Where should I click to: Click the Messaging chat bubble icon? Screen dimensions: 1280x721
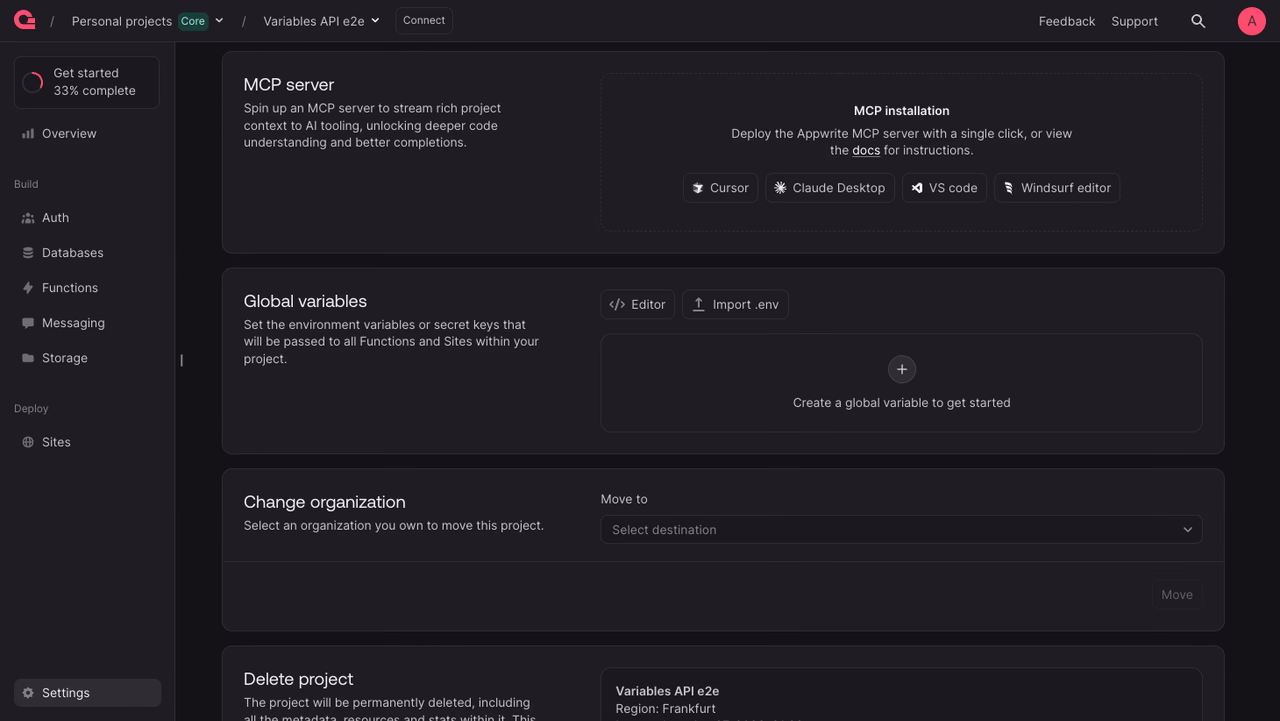[x=28, y=323]
